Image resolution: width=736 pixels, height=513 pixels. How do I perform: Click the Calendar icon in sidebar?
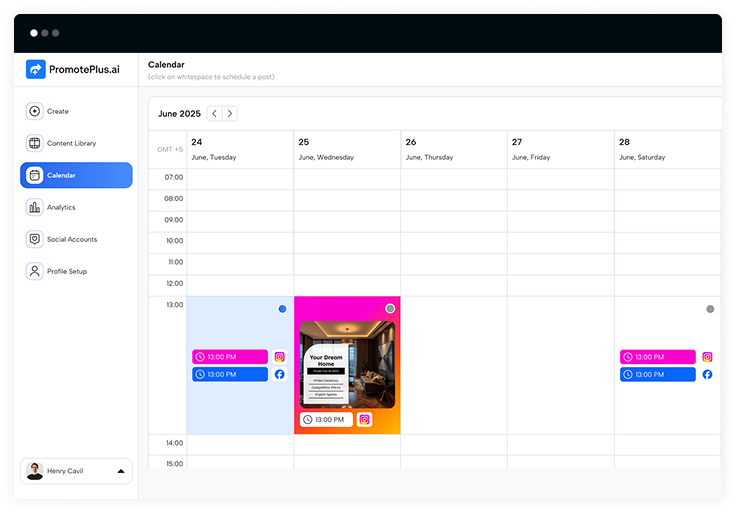[x=35, y=175]
